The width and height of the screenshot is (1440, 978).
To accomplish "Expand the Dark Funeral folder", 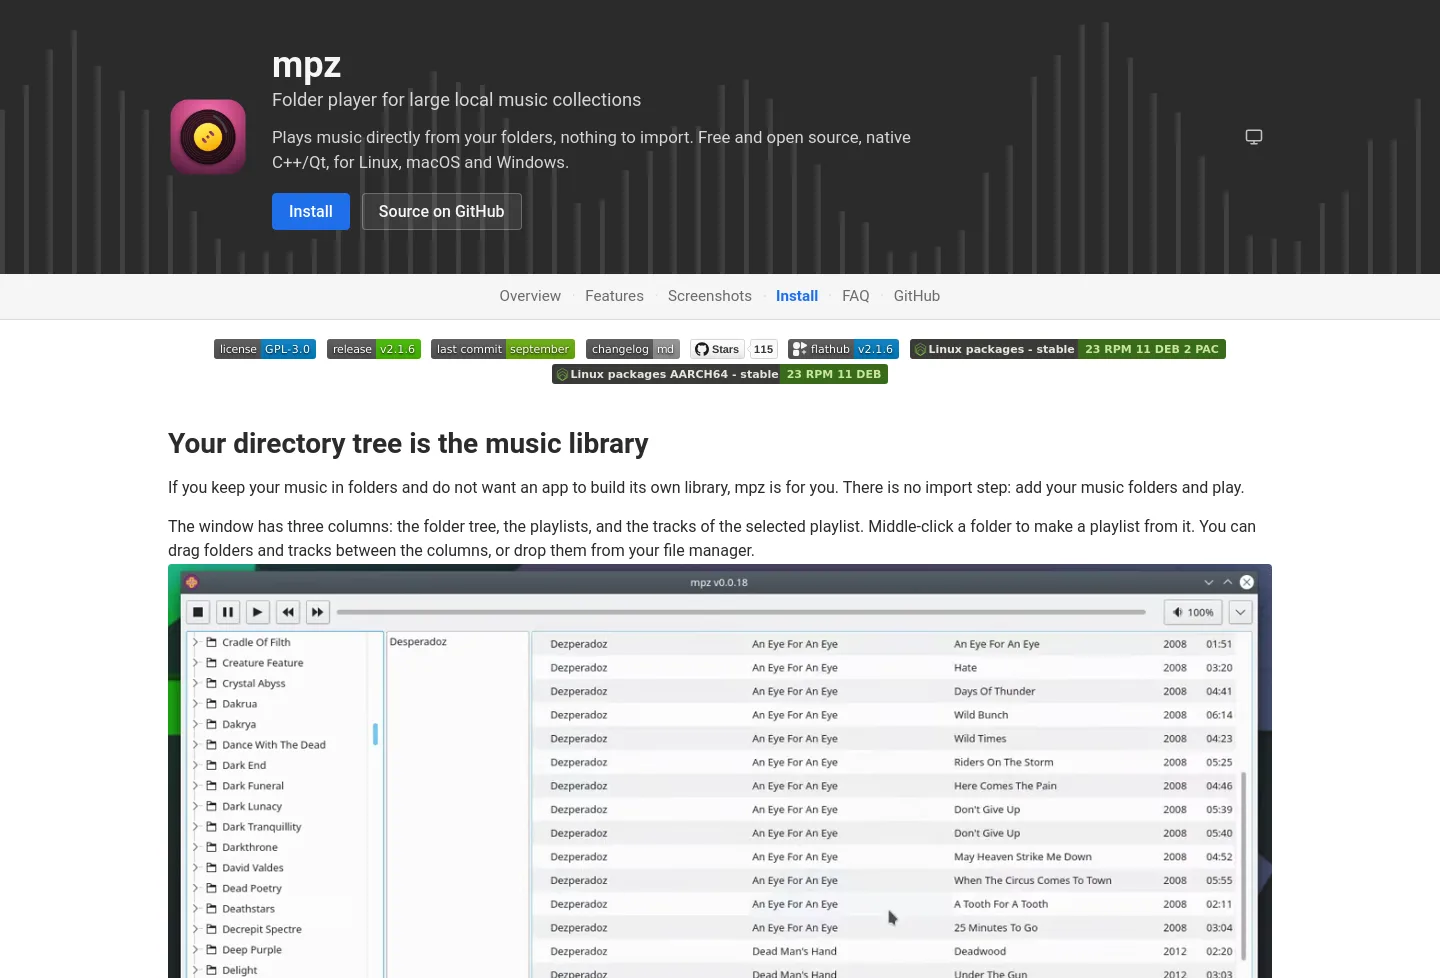I will pos(196,786).
